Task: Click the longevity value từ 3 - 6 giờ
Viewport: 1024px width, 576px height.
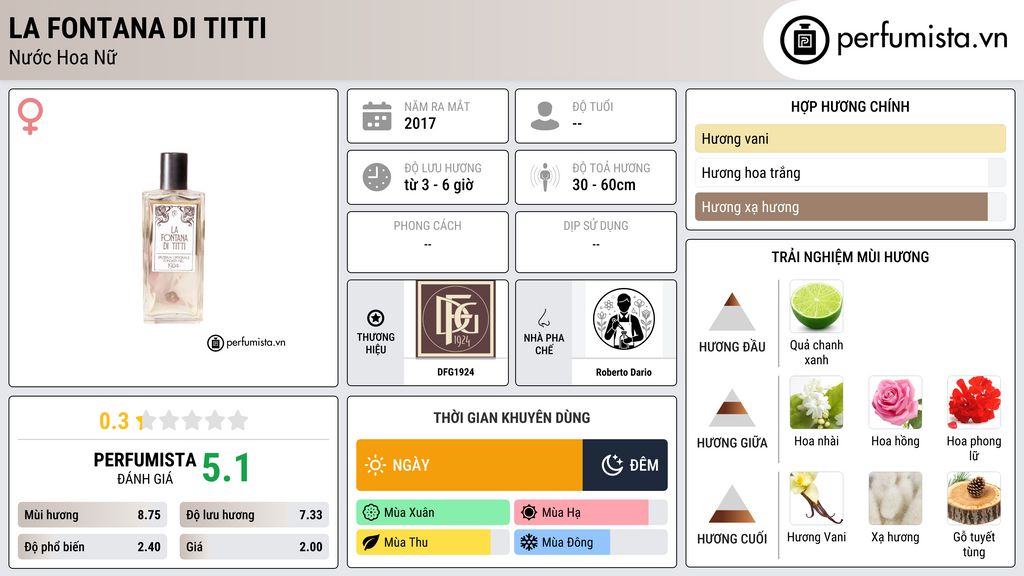Action: [439, 185]
